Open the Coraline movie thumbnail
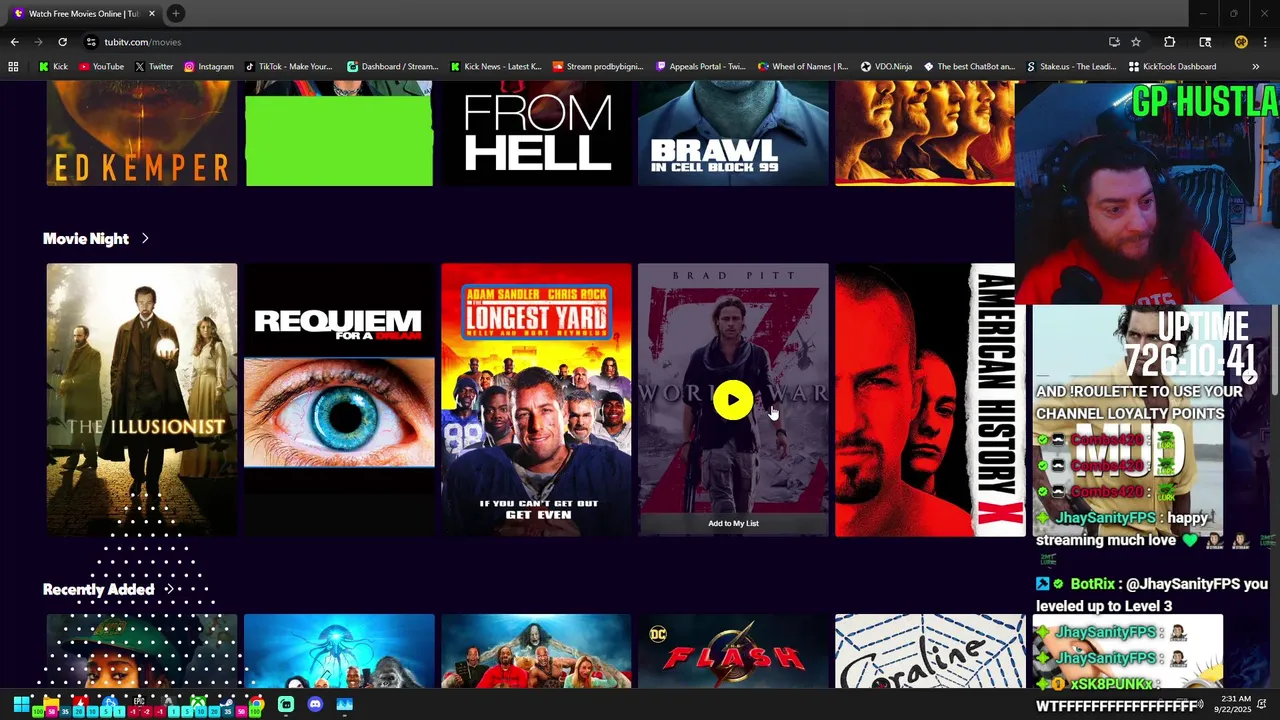1280x720 pixels. pyautogui.click(x=930, y=651)
